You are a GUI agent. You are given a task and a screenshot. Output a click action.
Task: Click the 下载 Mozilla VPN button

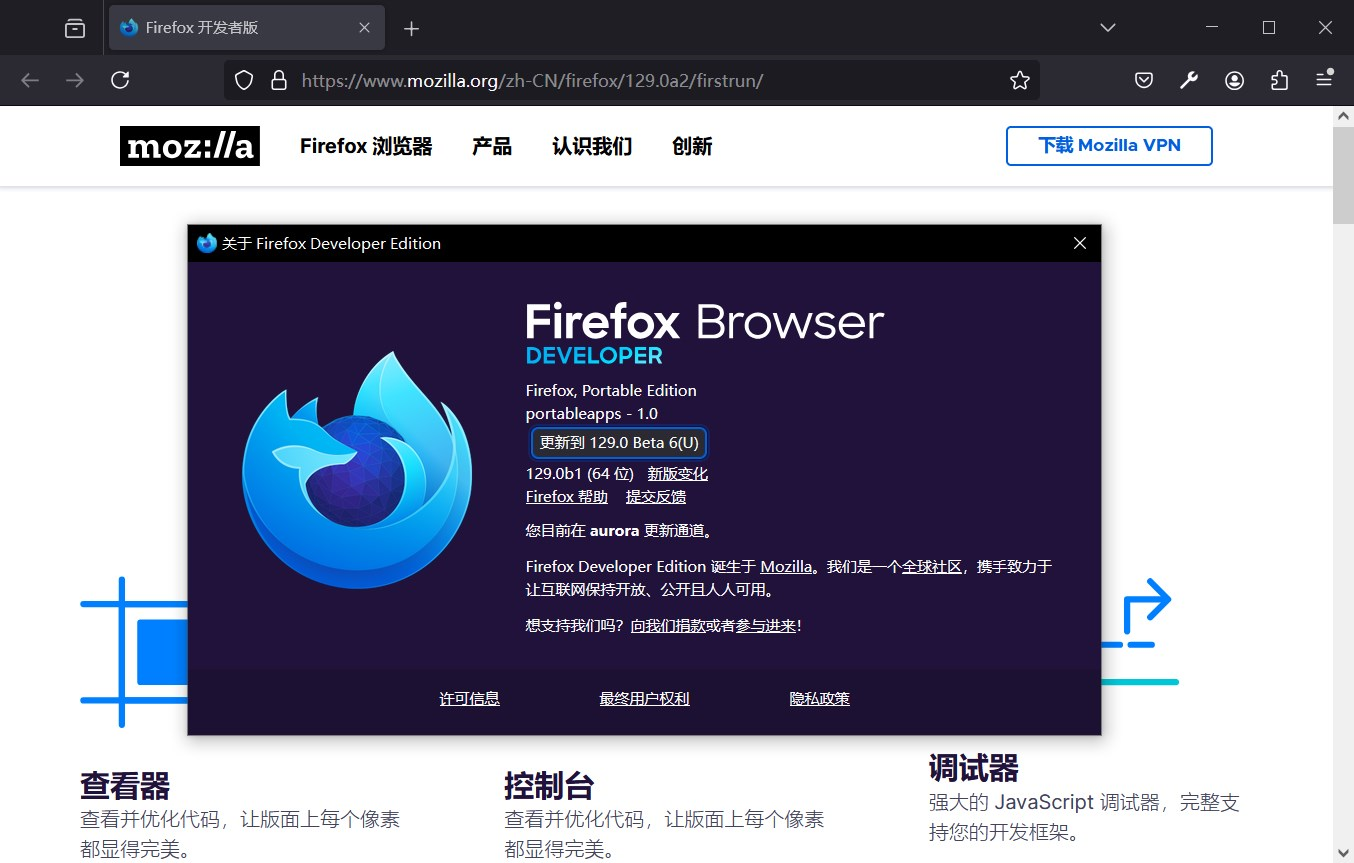click(1108, 146)
